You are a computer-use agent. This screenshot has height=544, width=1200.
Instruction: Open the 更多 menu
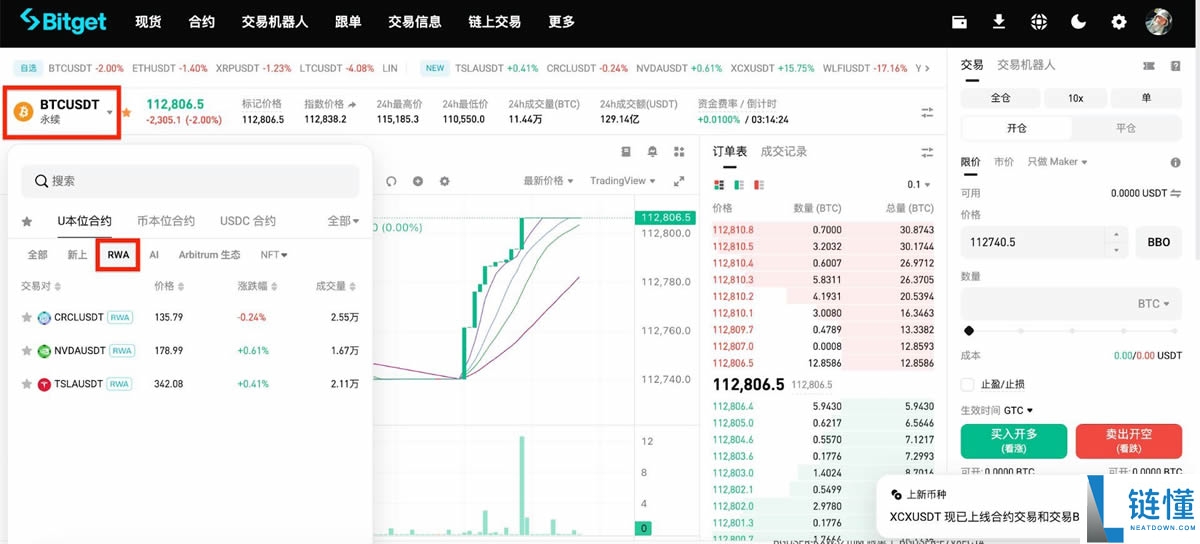561,22
